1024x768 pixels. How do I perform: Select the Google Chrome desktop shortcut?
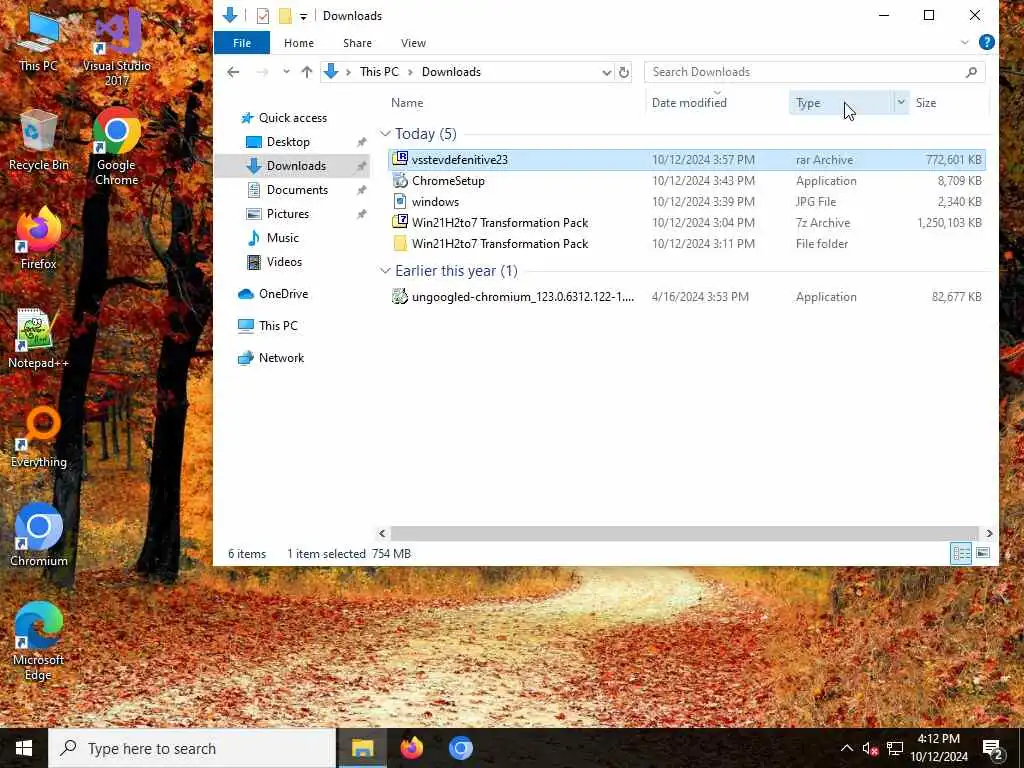click(117, 146)
